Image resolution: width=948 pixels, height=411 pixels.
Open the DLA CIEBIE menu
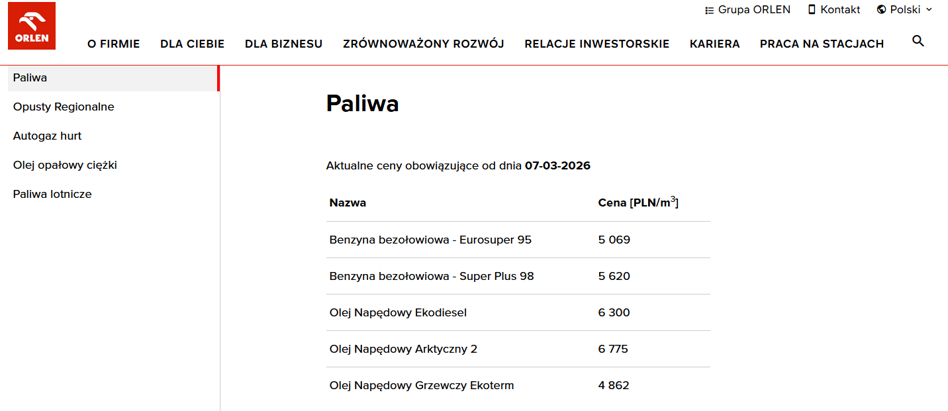click(192, 44)
